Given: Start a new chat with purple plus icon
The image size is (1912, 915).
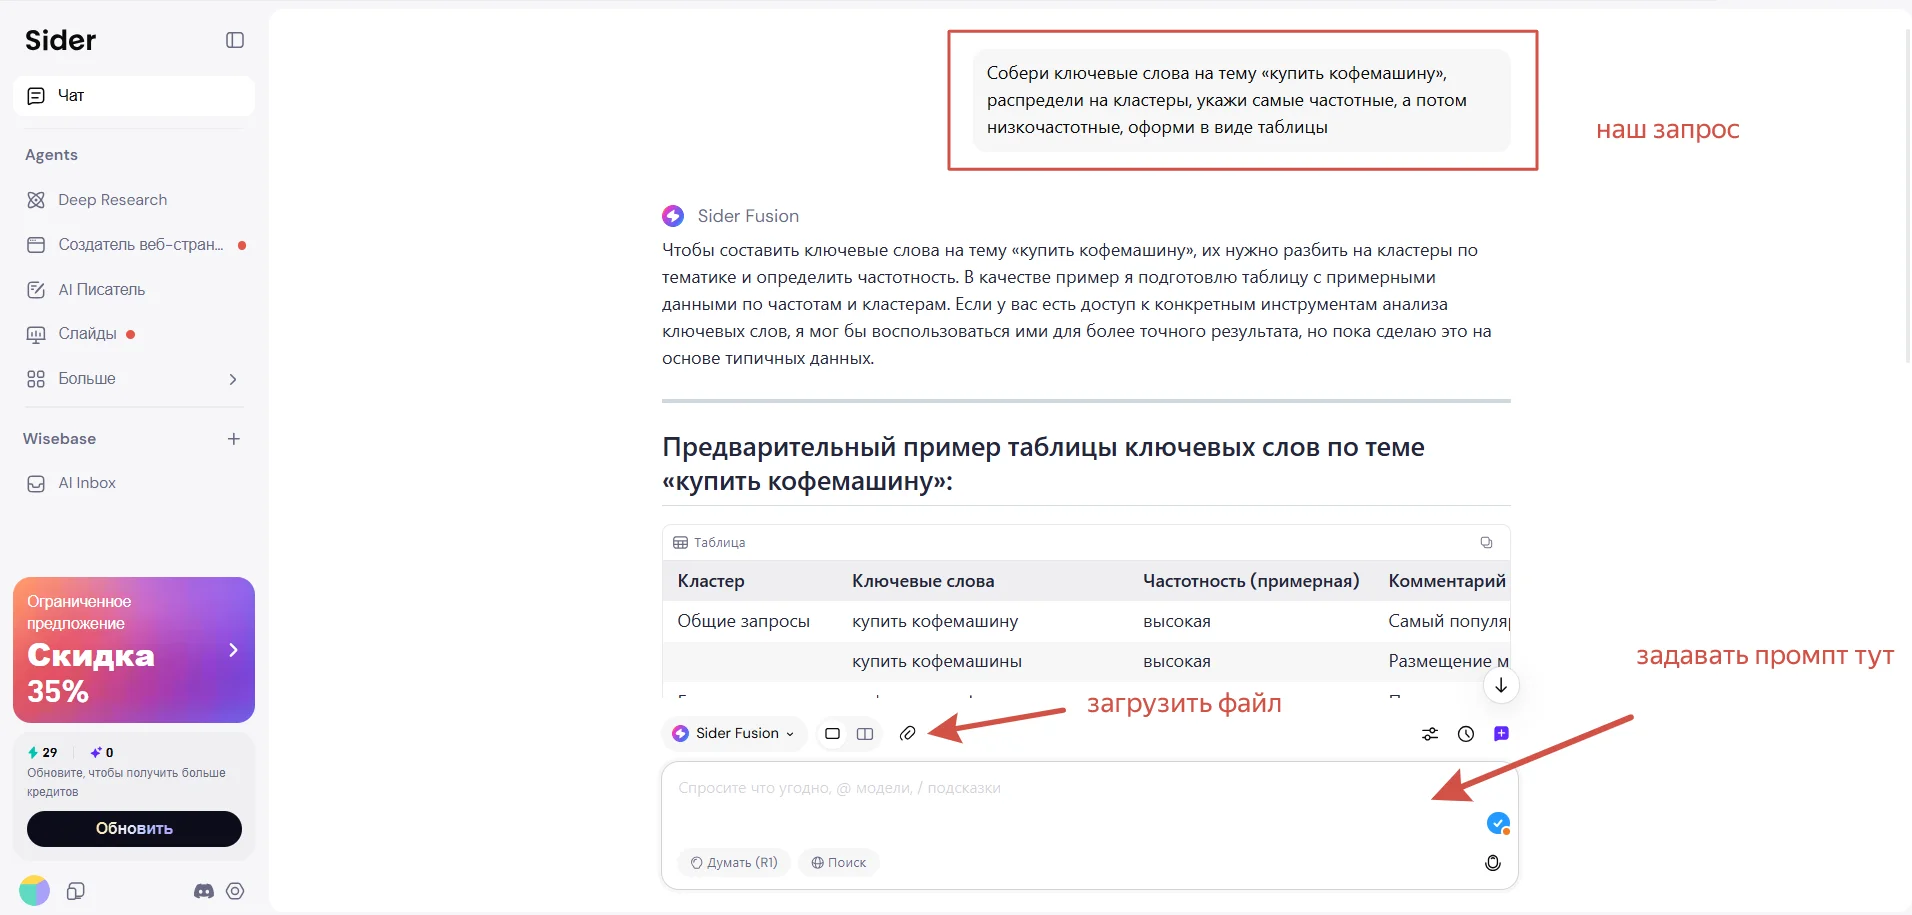Looking at the screenshot, I should (1501, 734).
